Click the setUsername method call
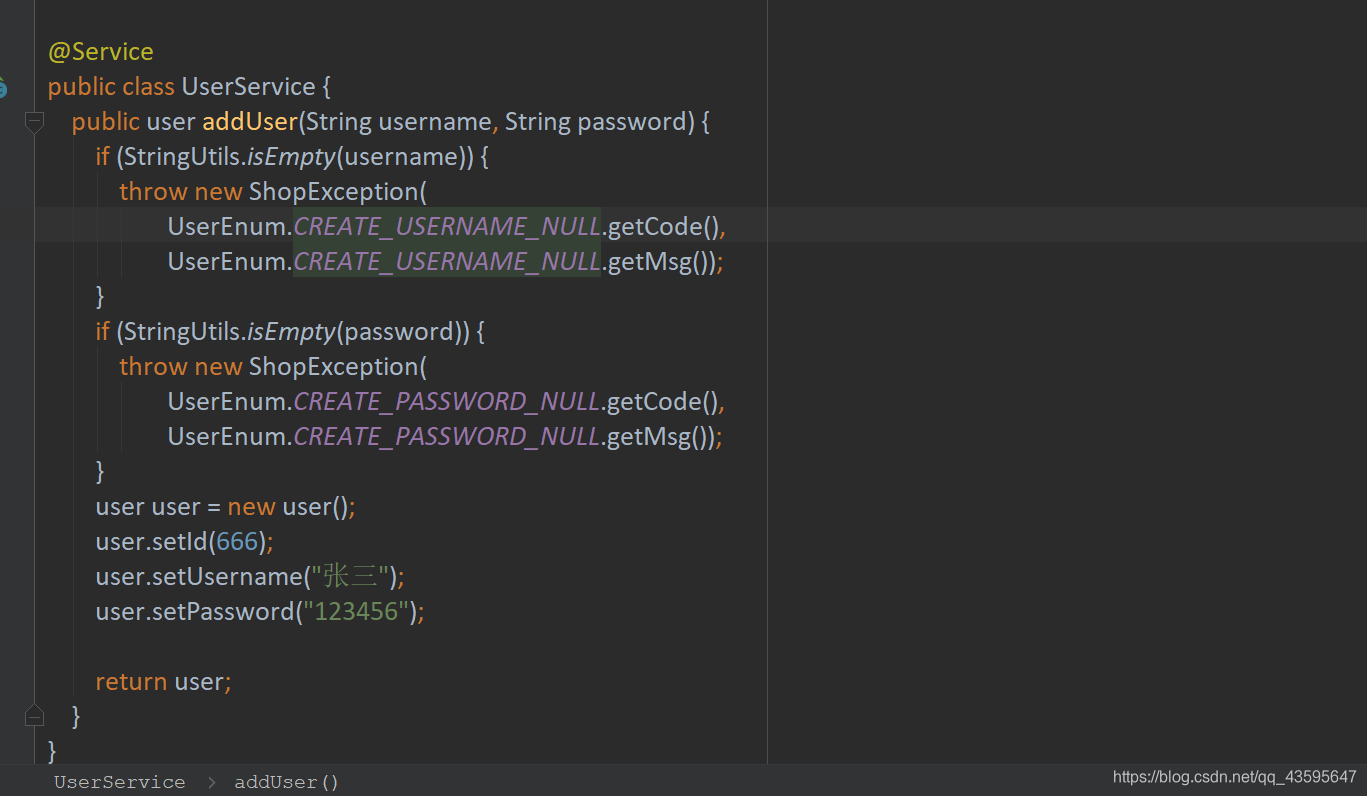 click(x=226, y=577)
